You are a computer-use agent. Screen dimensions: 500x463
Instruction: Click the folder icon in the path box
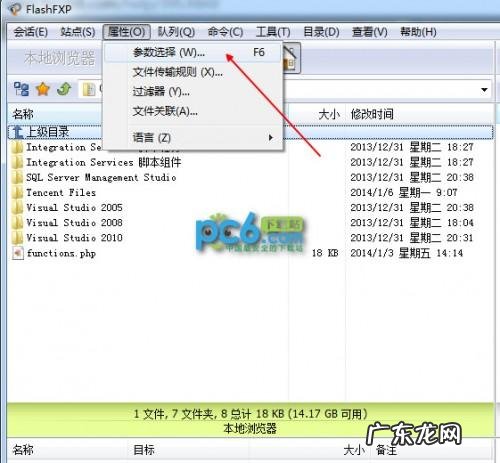(89, 90)
